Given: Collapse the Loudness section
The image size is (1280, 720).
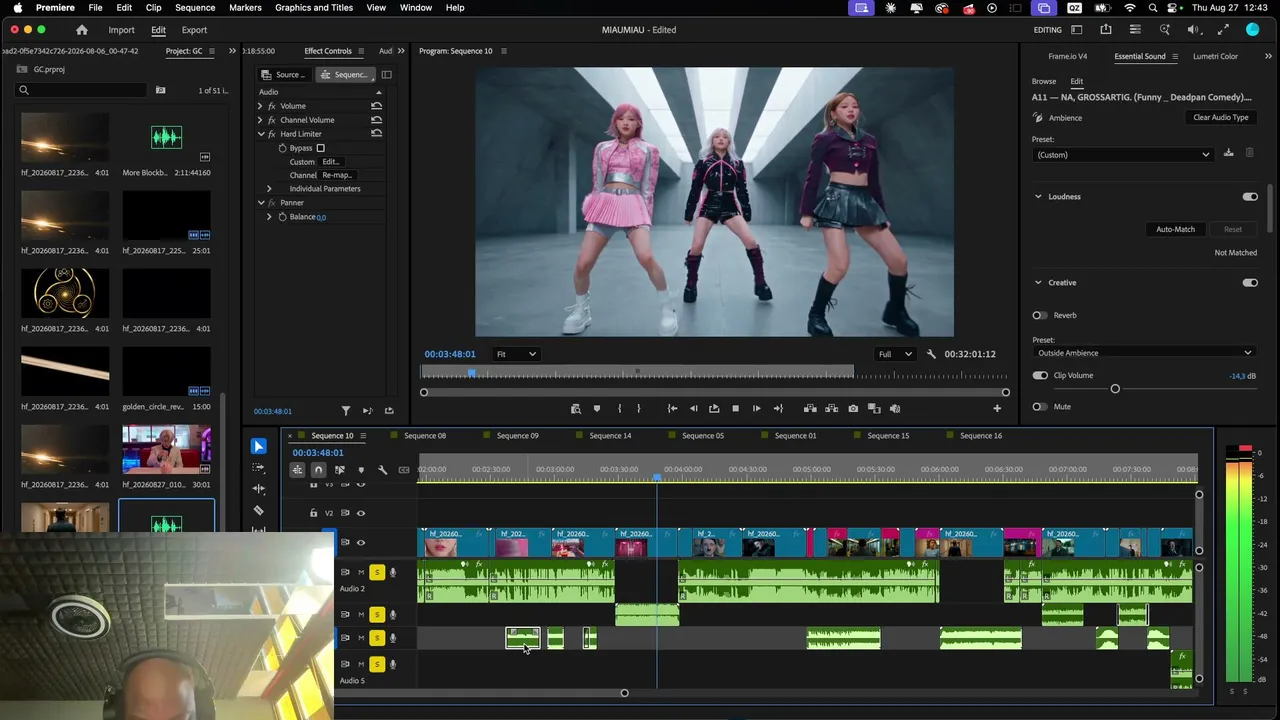Looking at the screenshot, I should (1038, 197).
